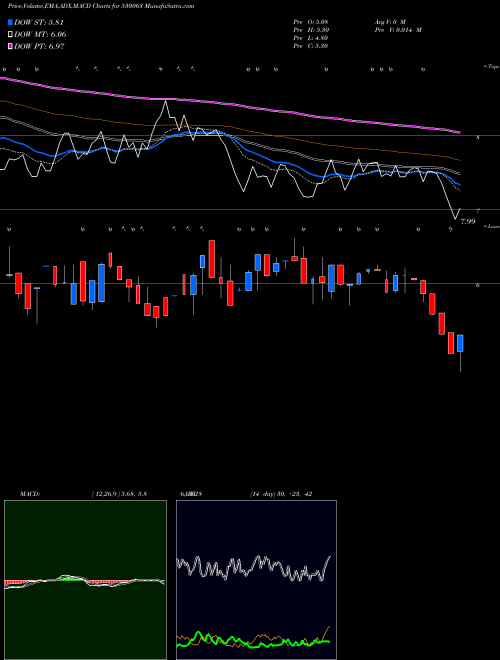Click the 'MACD:' panel label
Image resolution: width=500 pixels, height=660 pixels.
point(30,494)
